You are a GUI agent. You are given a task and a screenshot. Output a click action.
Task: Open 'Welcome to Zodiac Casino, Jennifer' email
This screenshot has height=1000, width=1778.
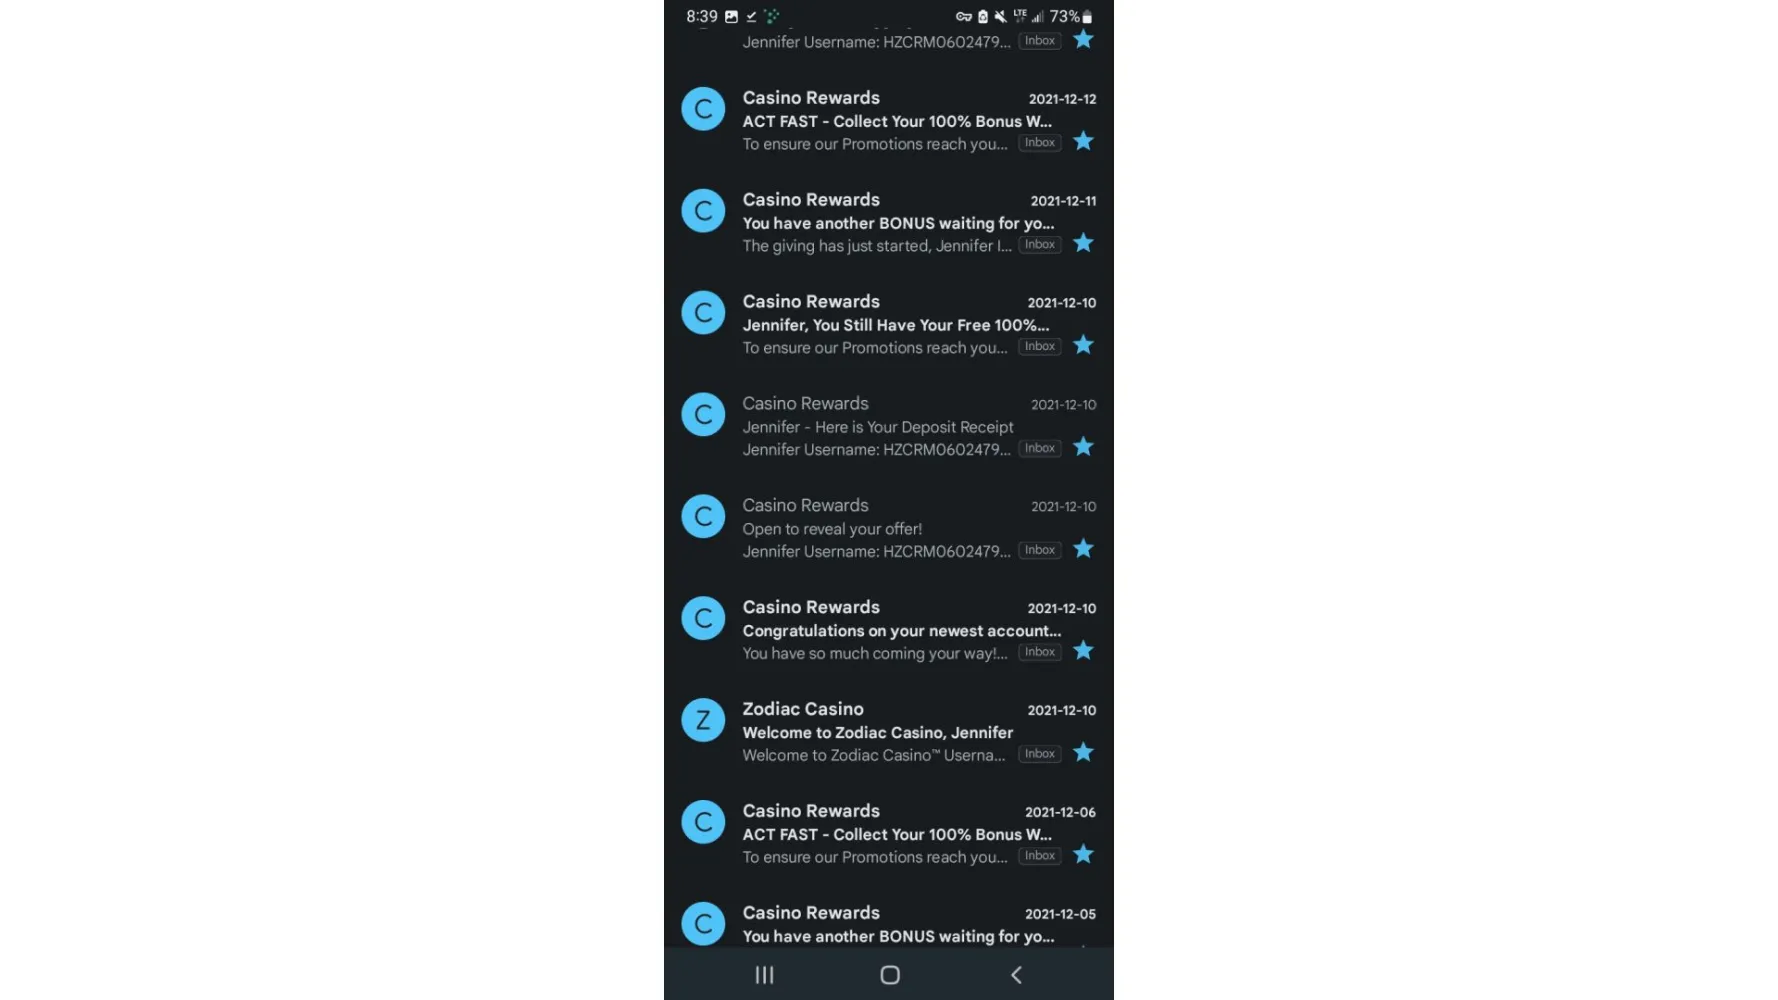[x=889, y=732]
